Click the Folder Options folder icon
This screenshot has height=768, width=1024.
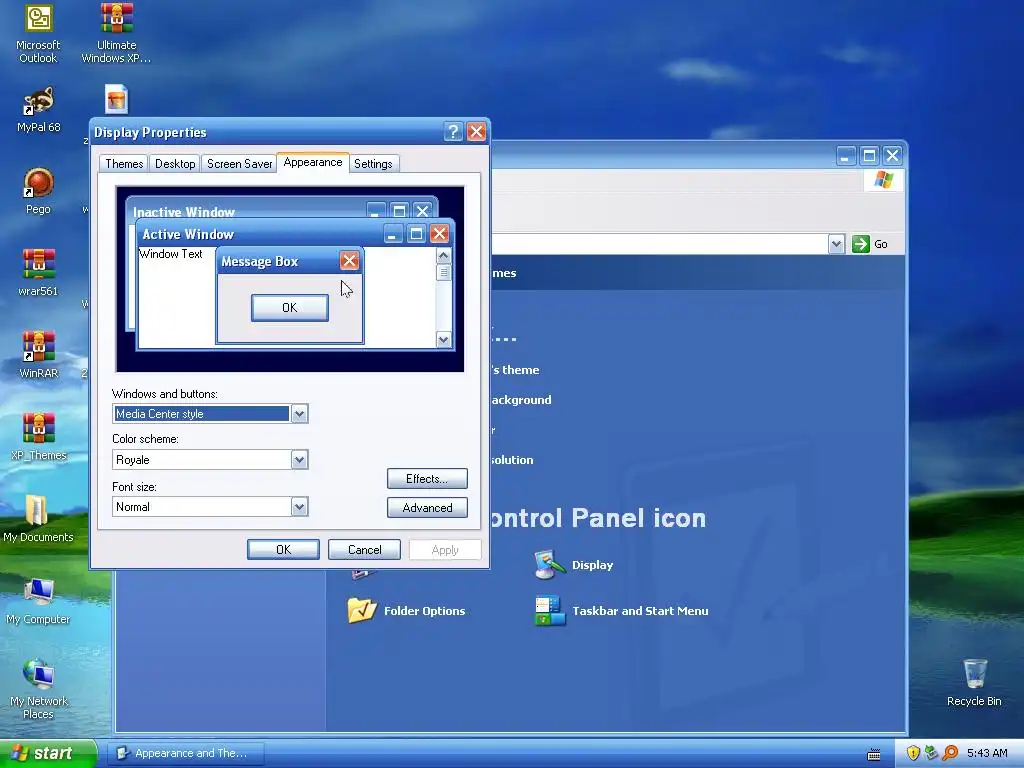coord(362,611)
